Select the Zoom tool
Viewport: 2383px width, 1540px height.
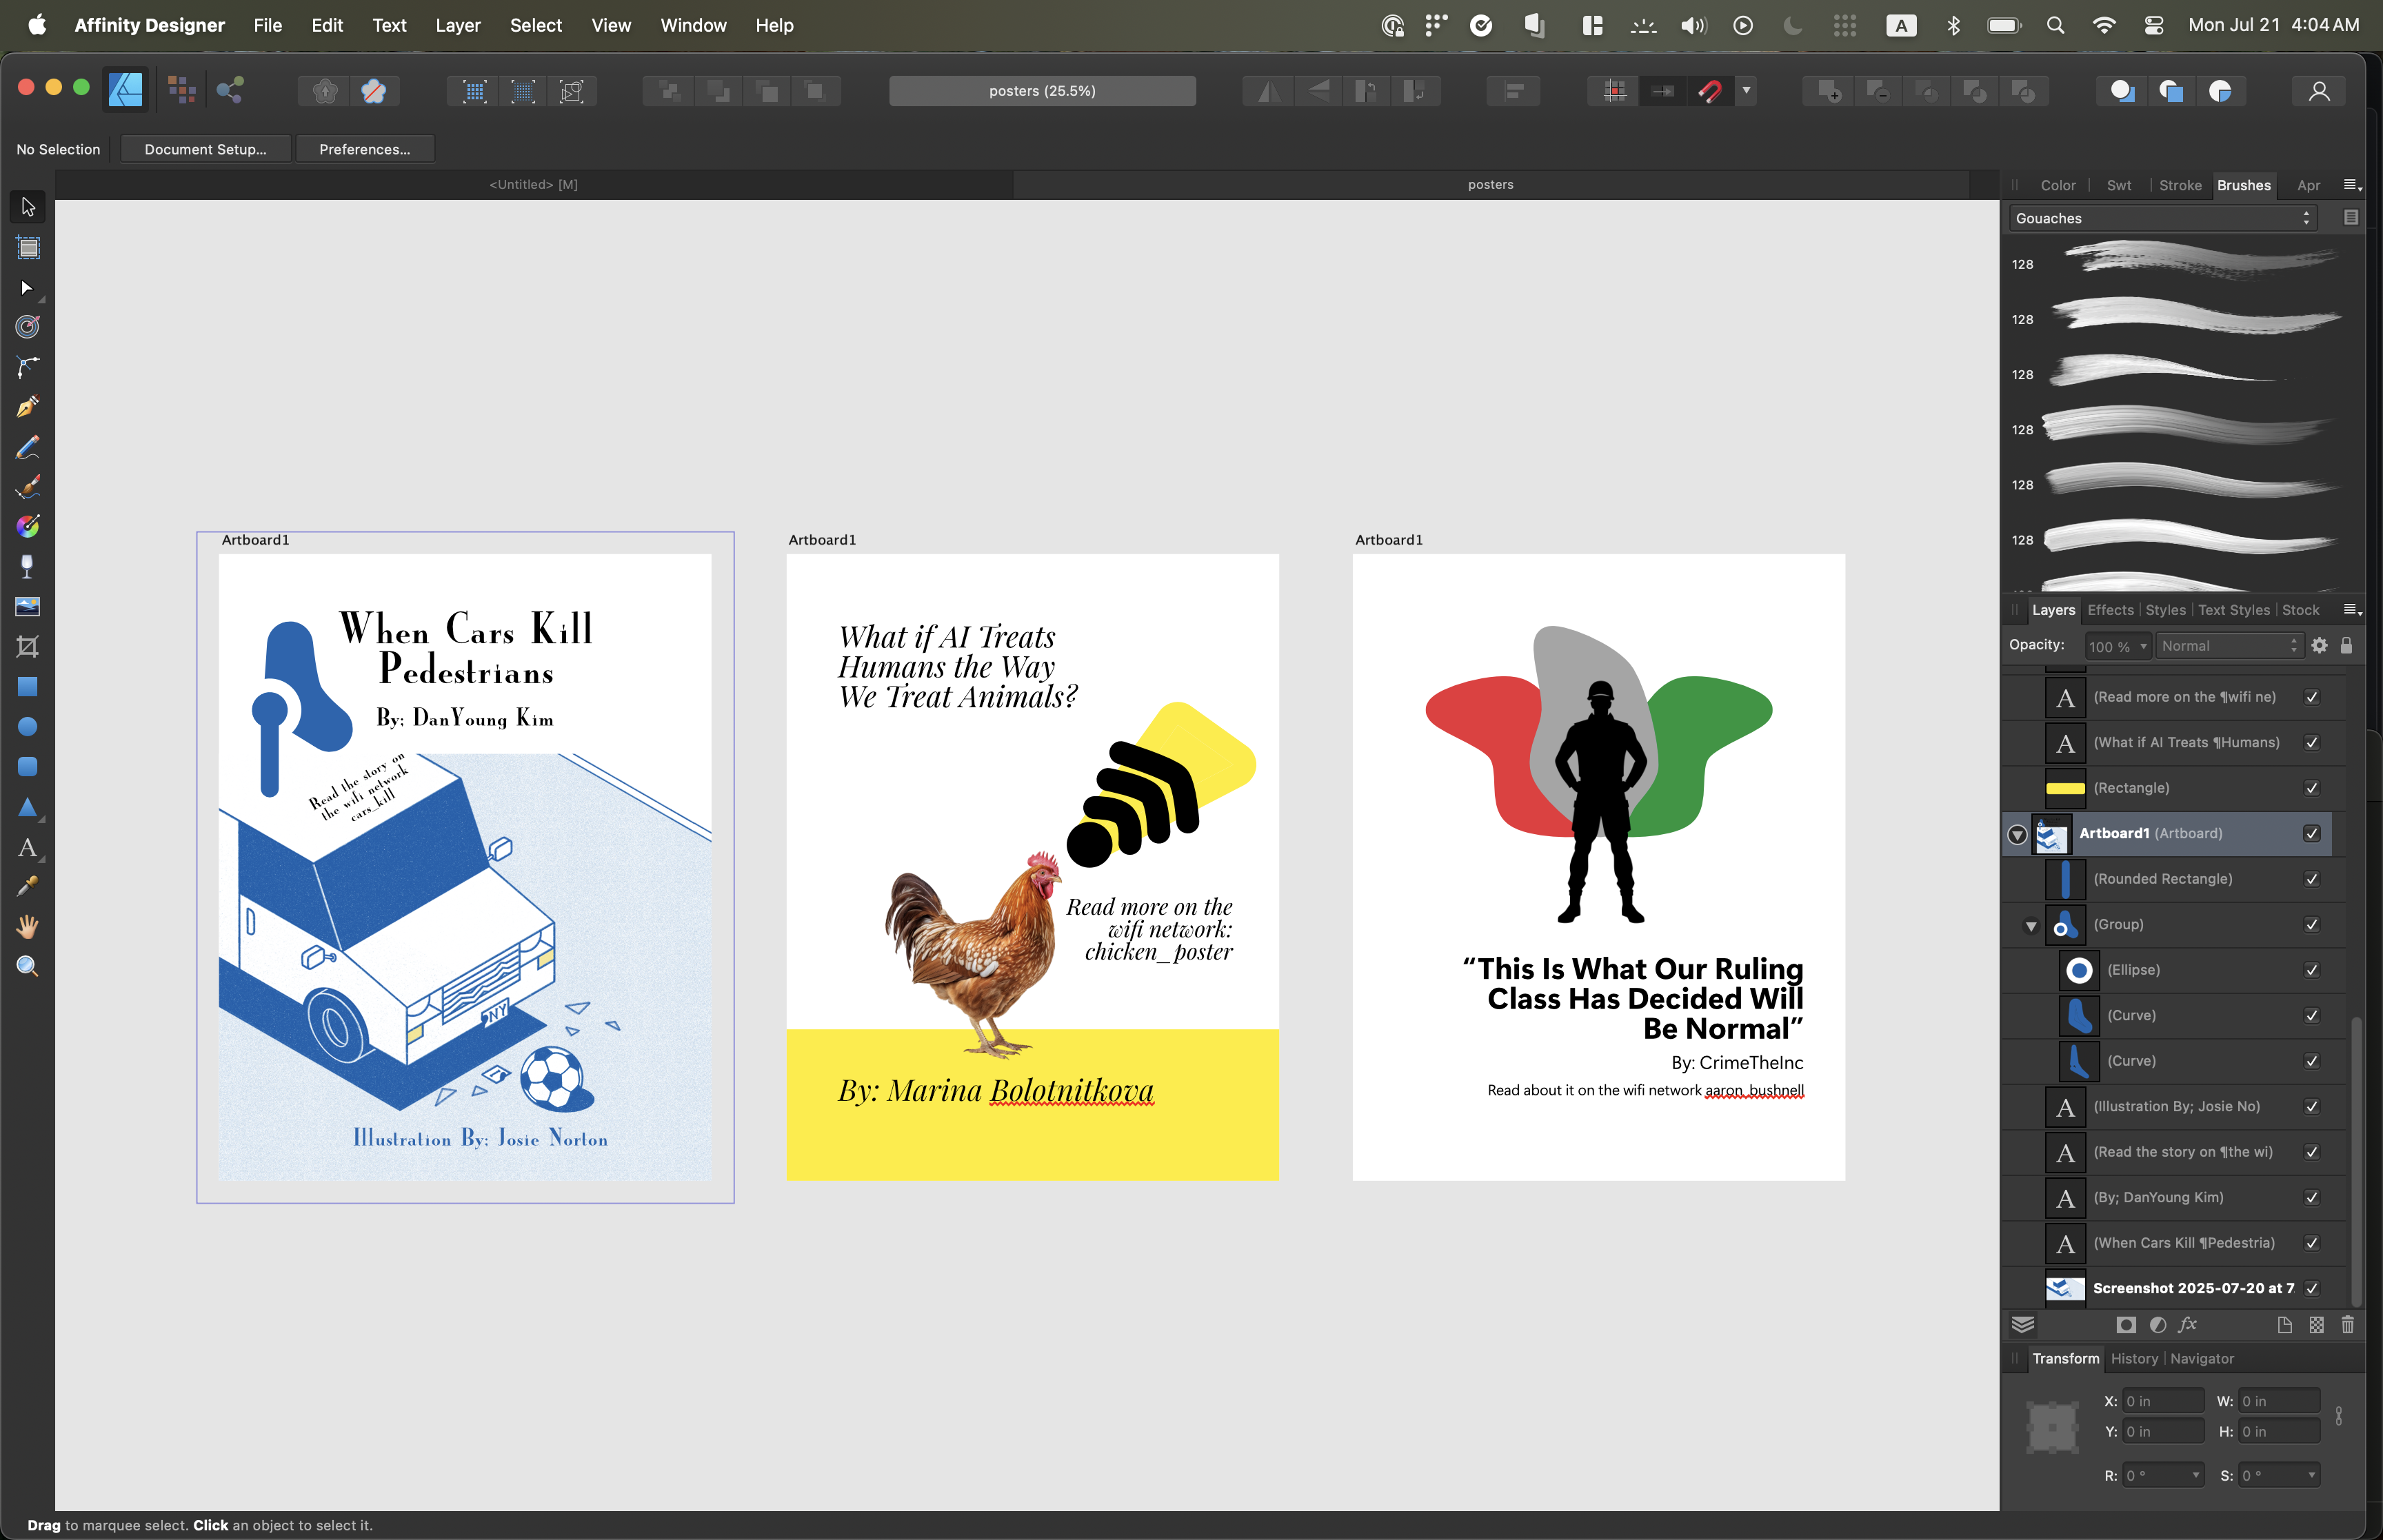28,967
